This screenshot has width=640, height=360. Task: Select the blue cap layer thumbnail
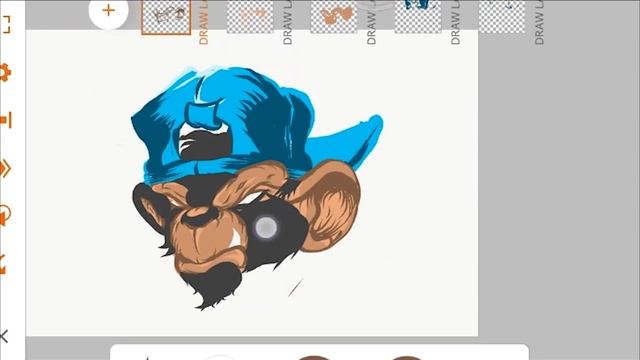[418, 16]
